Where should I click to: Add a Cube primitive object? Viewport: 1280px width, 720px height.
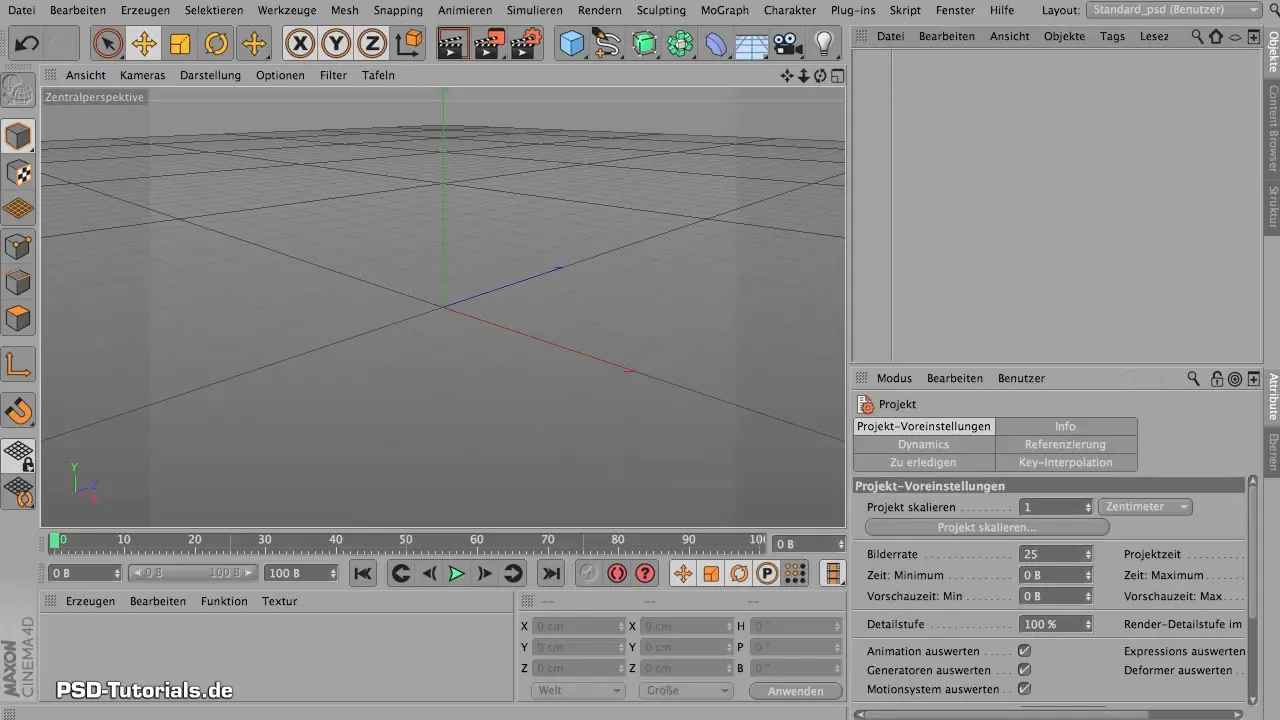tap(571, 44)
